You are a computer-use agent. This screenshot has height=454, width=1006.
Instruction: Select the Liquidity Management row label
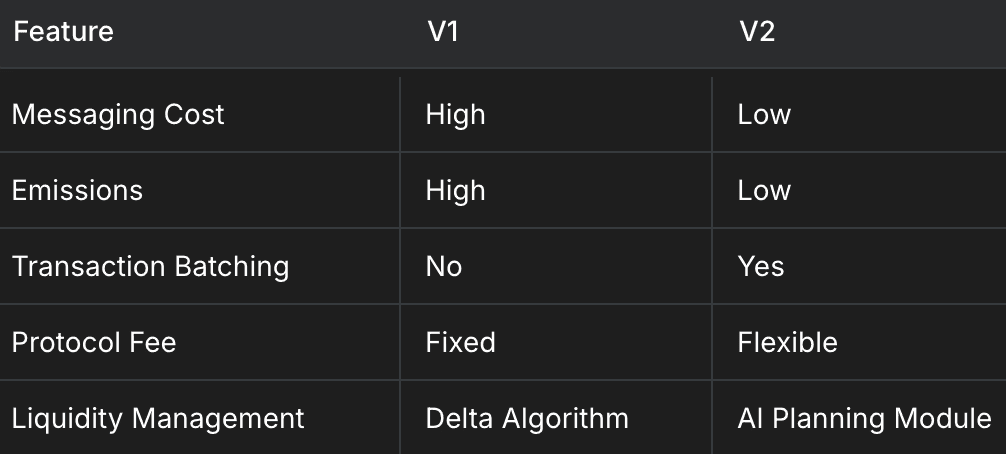point(158,419)
